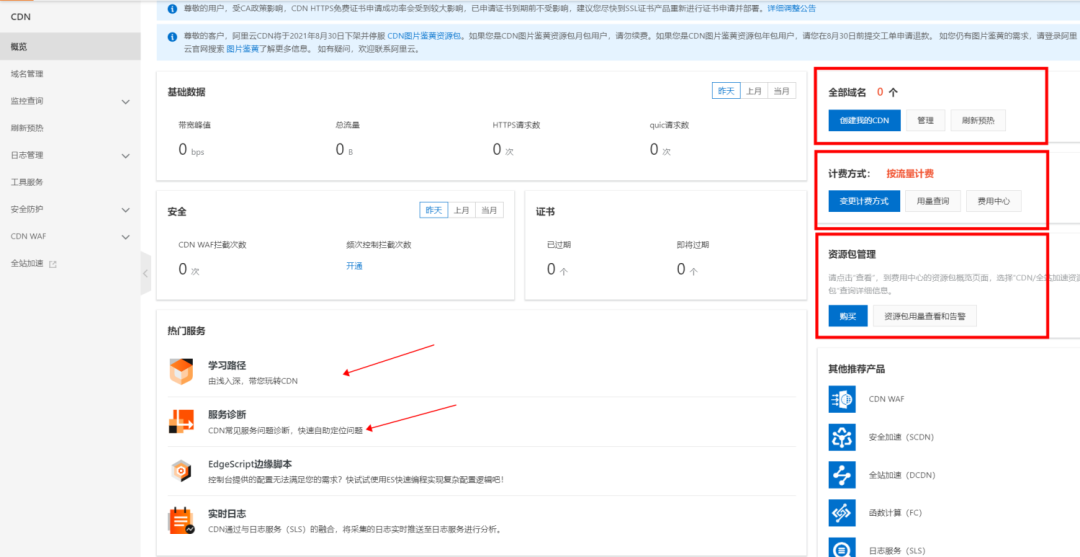Open the 服务诊断 service icon

181,421
